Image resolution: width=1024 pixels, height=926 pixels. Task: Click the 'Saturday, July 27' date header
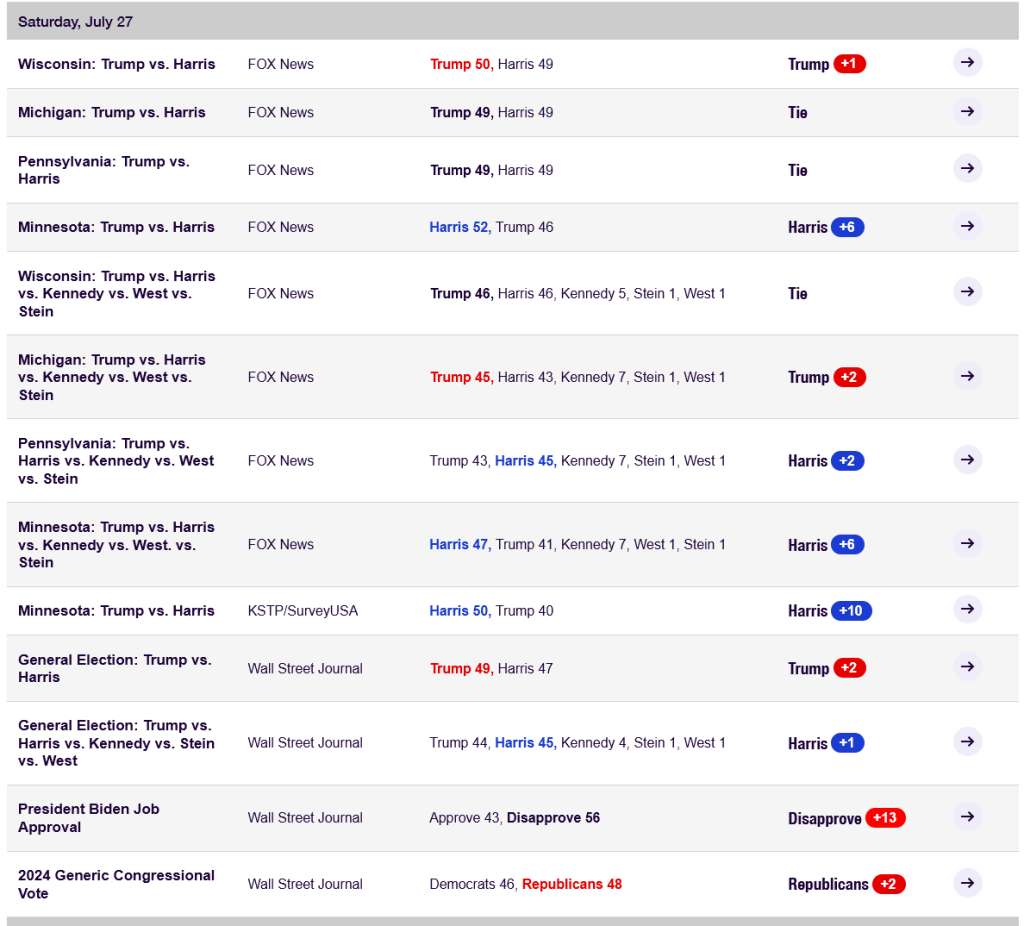coord(75,22)
